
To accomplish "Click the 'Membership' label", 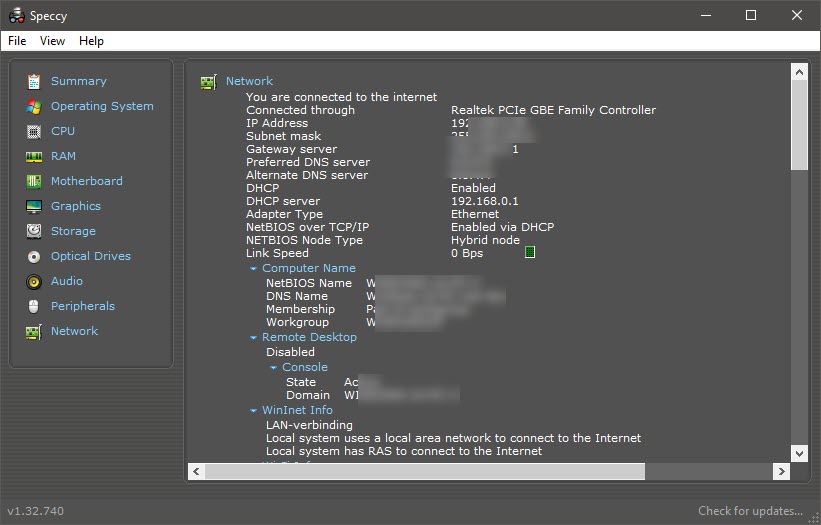I will [x=301, y=309].
